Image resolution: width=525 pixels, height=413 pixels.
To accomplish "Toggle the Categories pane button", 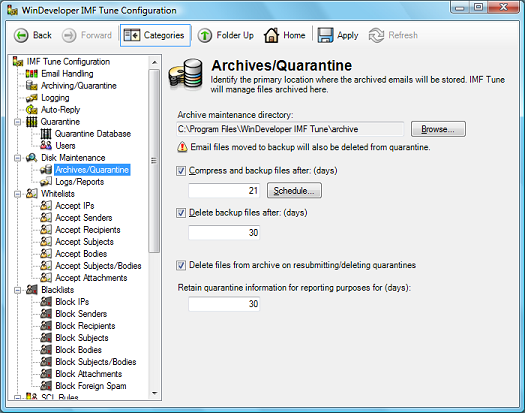I will coord(155,35).
